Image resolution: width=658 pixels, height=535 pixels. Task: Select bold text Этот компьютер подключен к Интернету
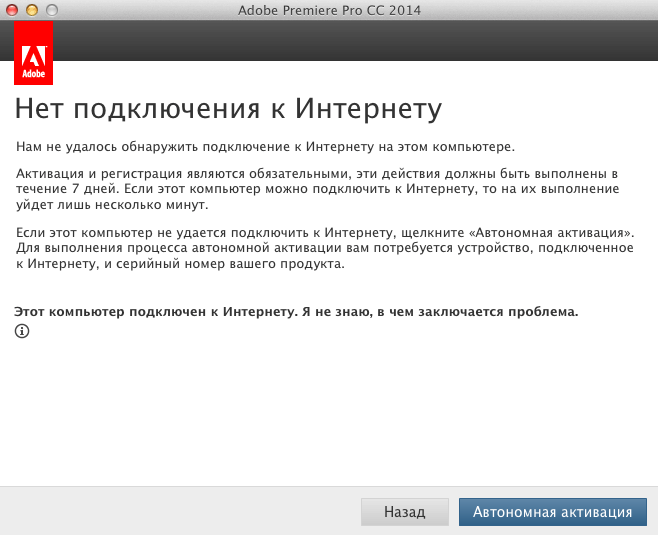pos(156,312)
